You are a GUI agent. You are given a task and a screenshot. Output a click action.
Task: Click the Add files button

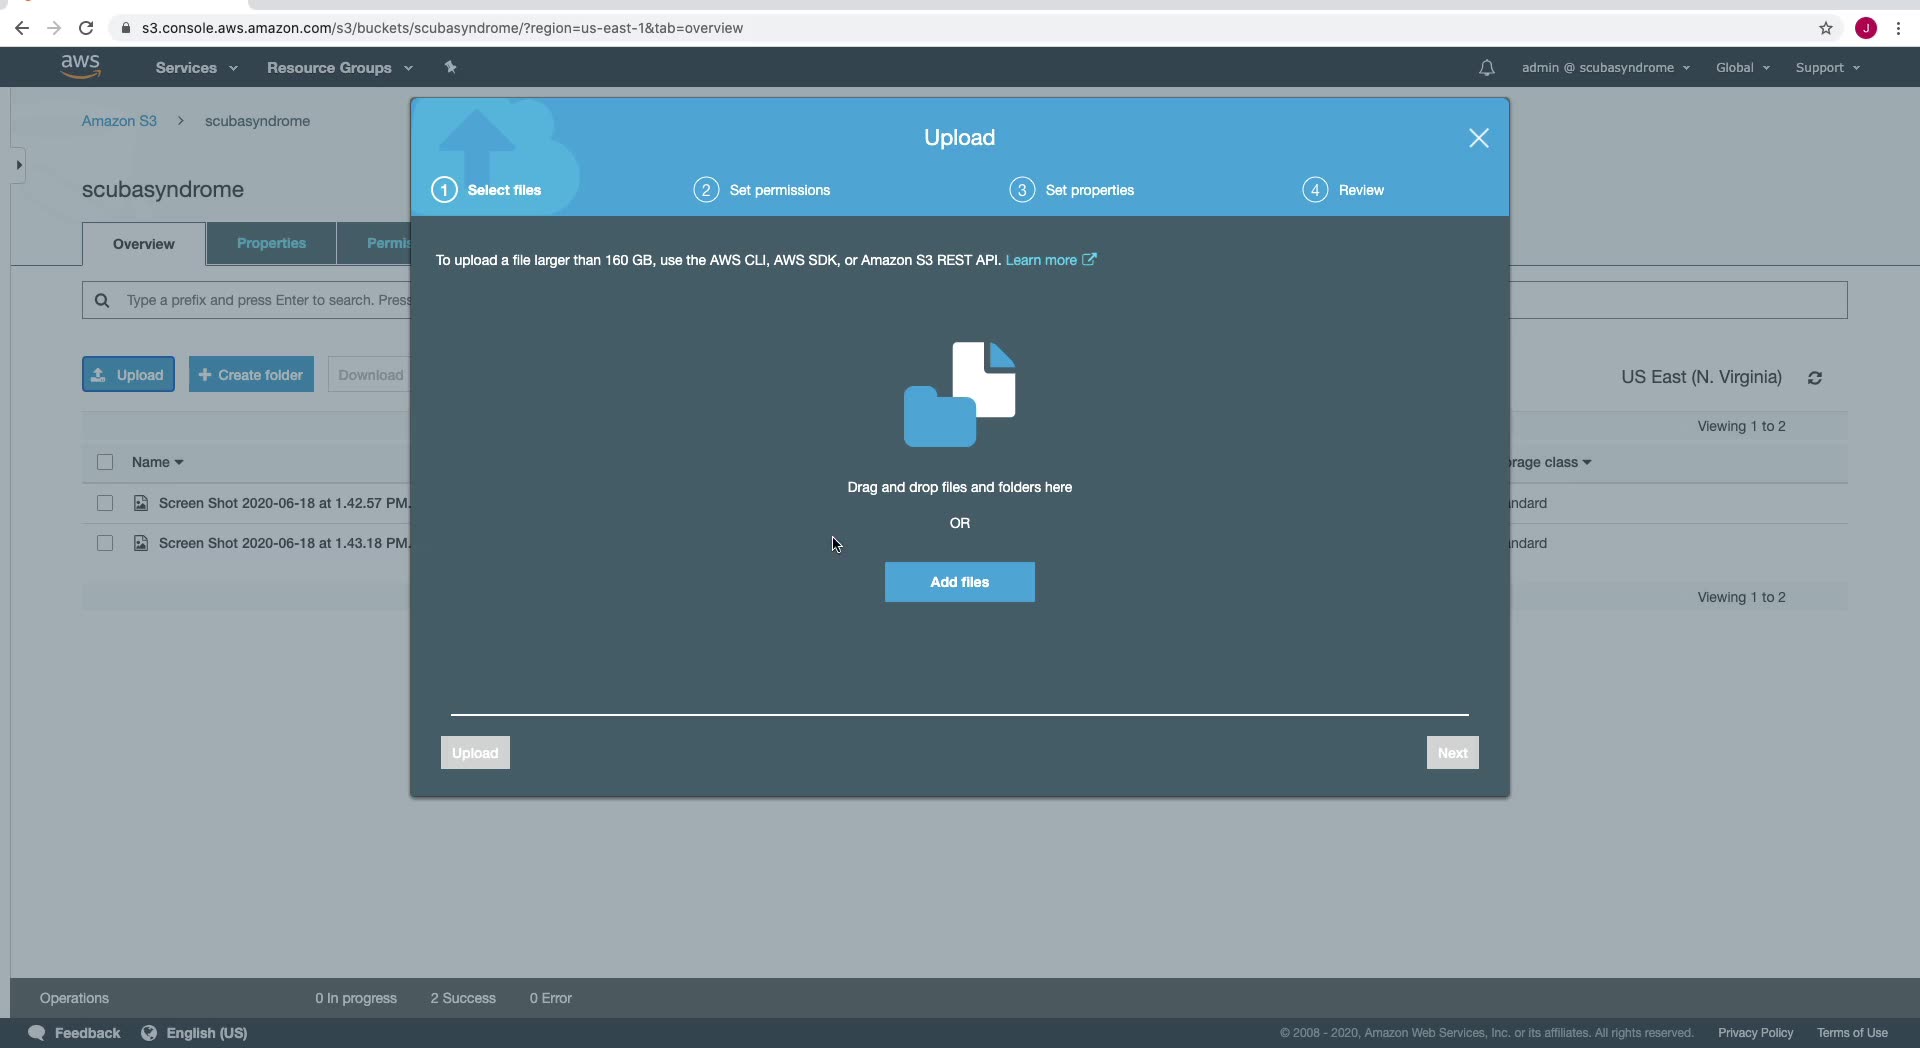(960, 582)
